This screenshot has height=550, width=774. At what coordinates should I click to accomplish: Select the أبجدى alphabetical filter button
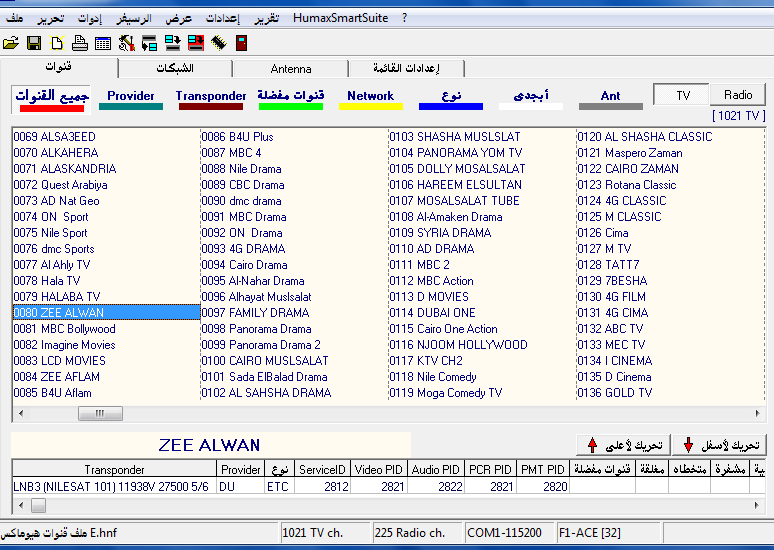pyautogui.click(x=531, y=99)
